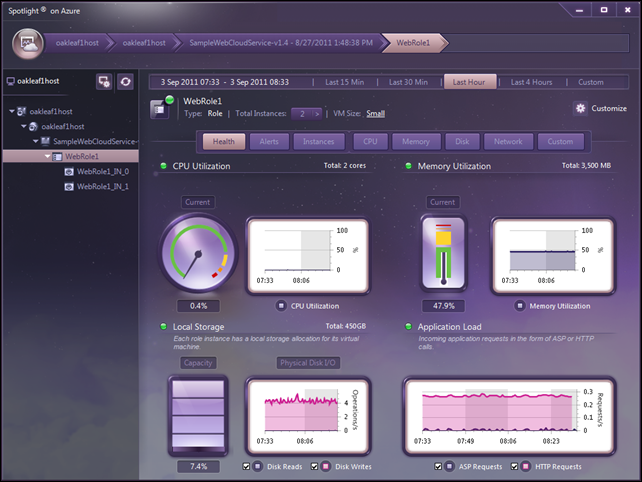
Task: Switch to the Memory tab
Action: click(x=416, y=142)
